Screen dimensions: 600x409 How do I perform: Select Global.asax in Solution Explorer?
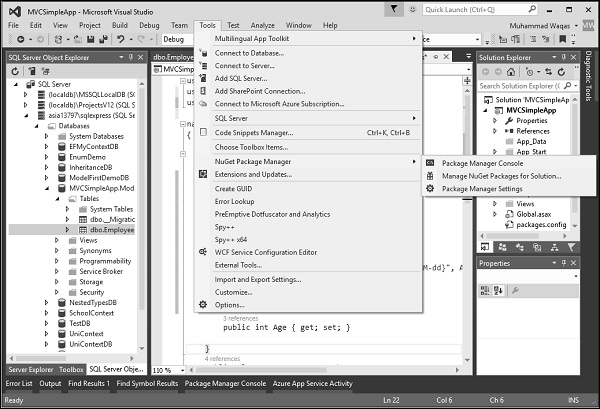click(533, 214)
